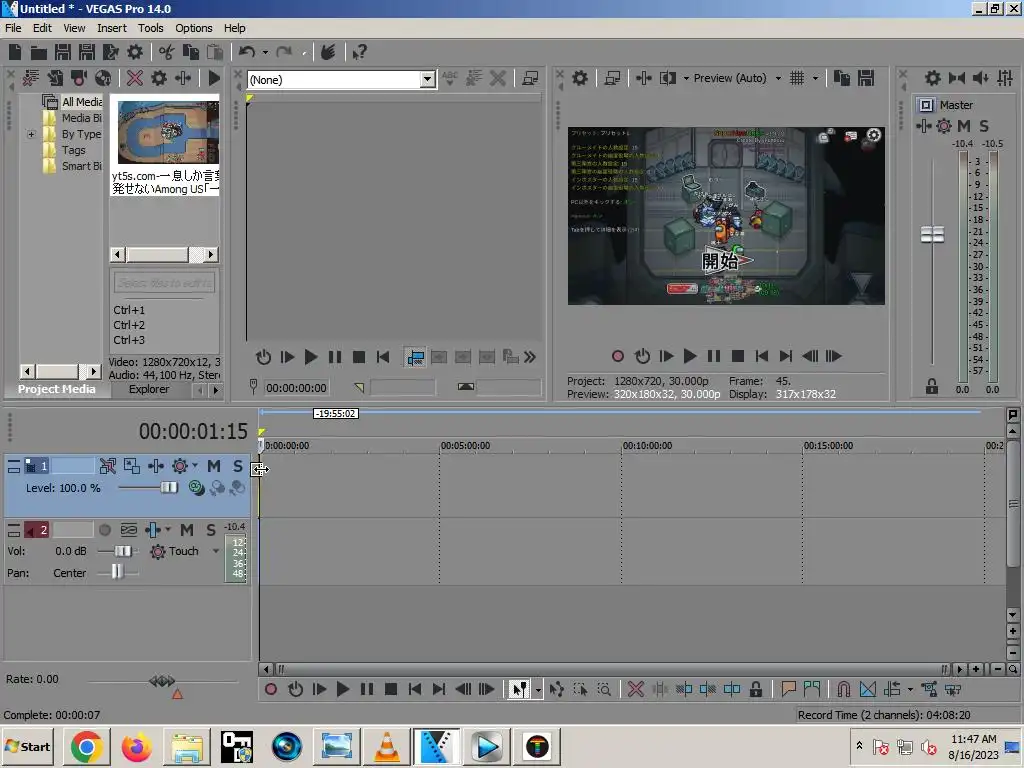Image resolution: width=1024 pixels, height=768 pixels.
Task: Open VLC media player from taskbar
Action: pyautogui.click(x=387, y=746)
